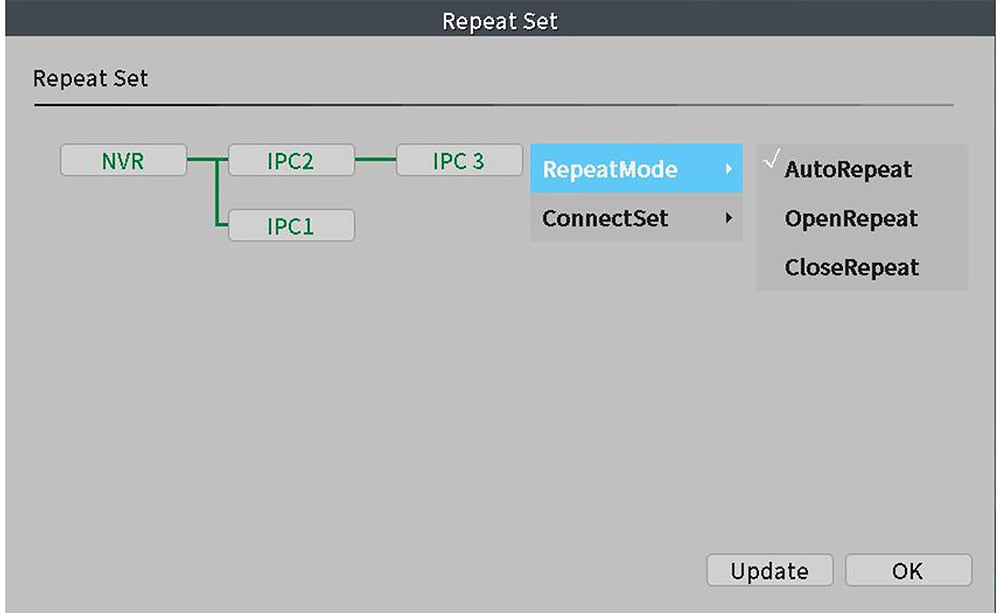Select the NVR node
This screenshot has height=613, width=1000.
[x=123, y=160]
